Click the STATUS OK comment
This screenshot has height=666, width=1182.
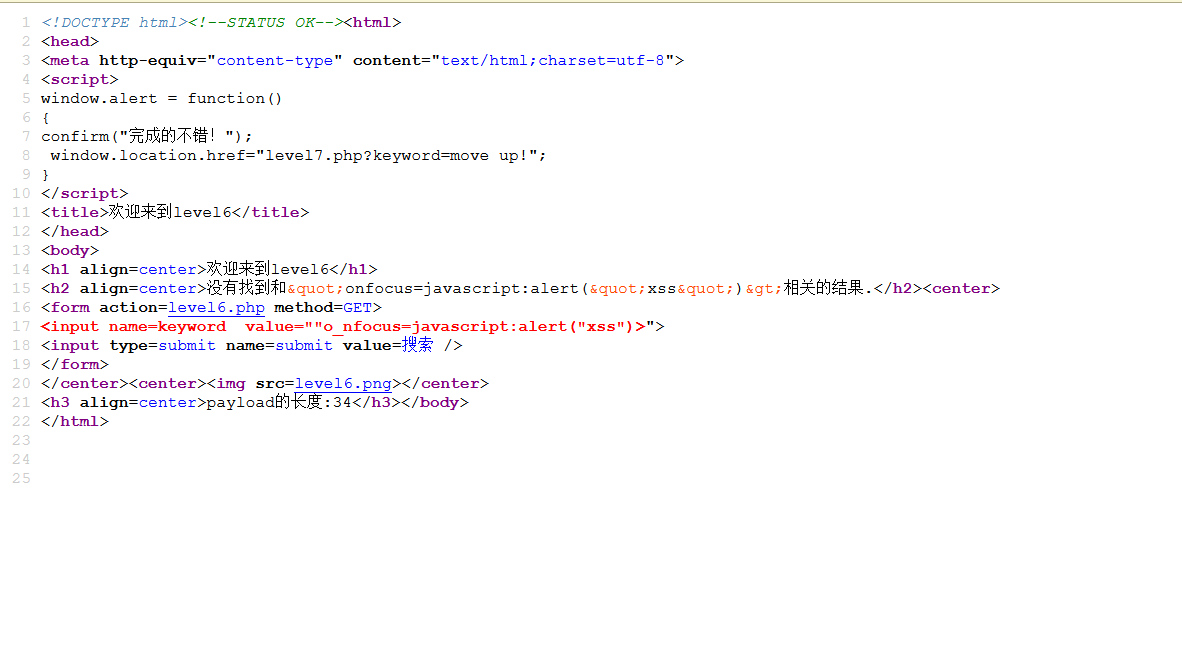265,23
